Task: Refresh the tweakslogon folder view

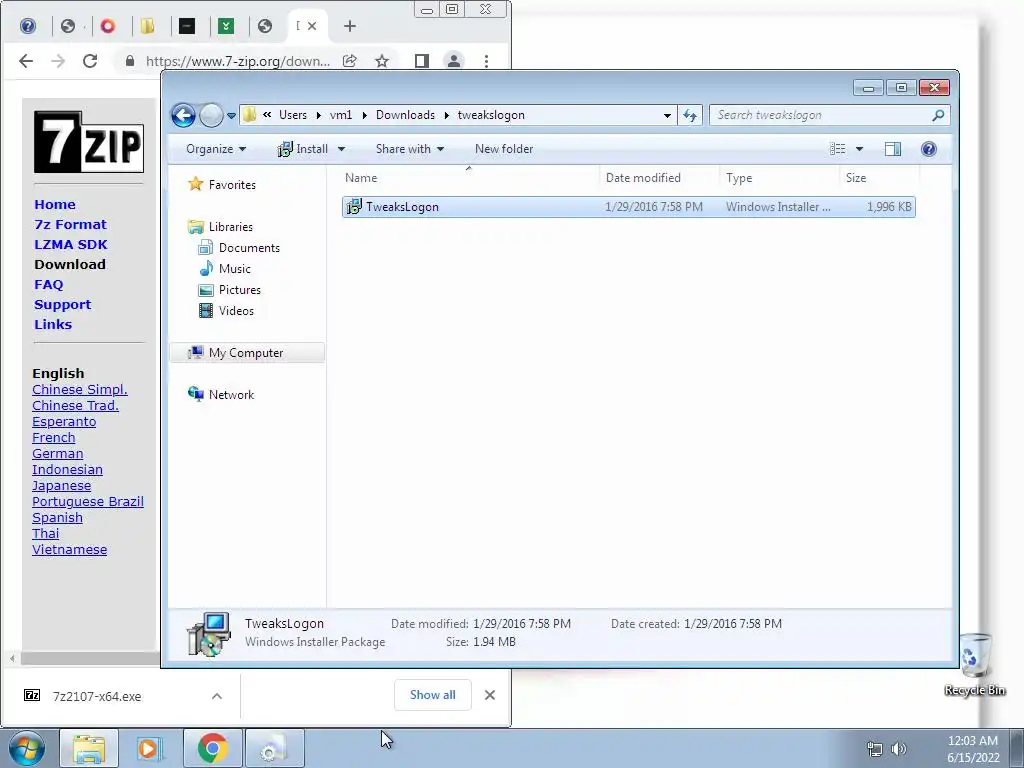Action: tap(690, 116)
